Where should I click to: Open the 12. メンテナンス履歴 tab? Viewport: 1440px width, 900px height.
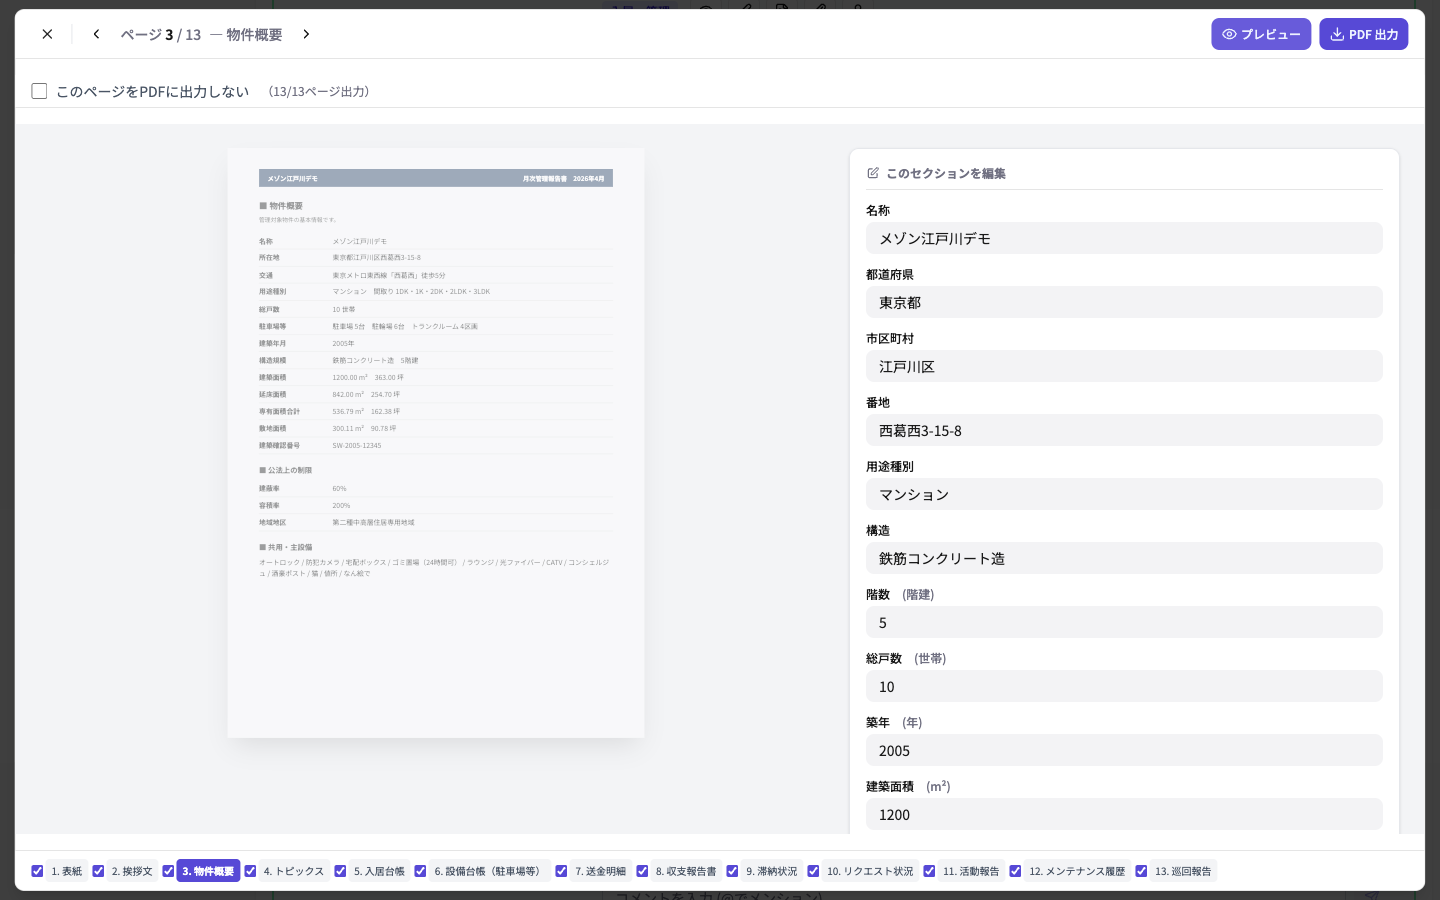(x=1077, y=871)
